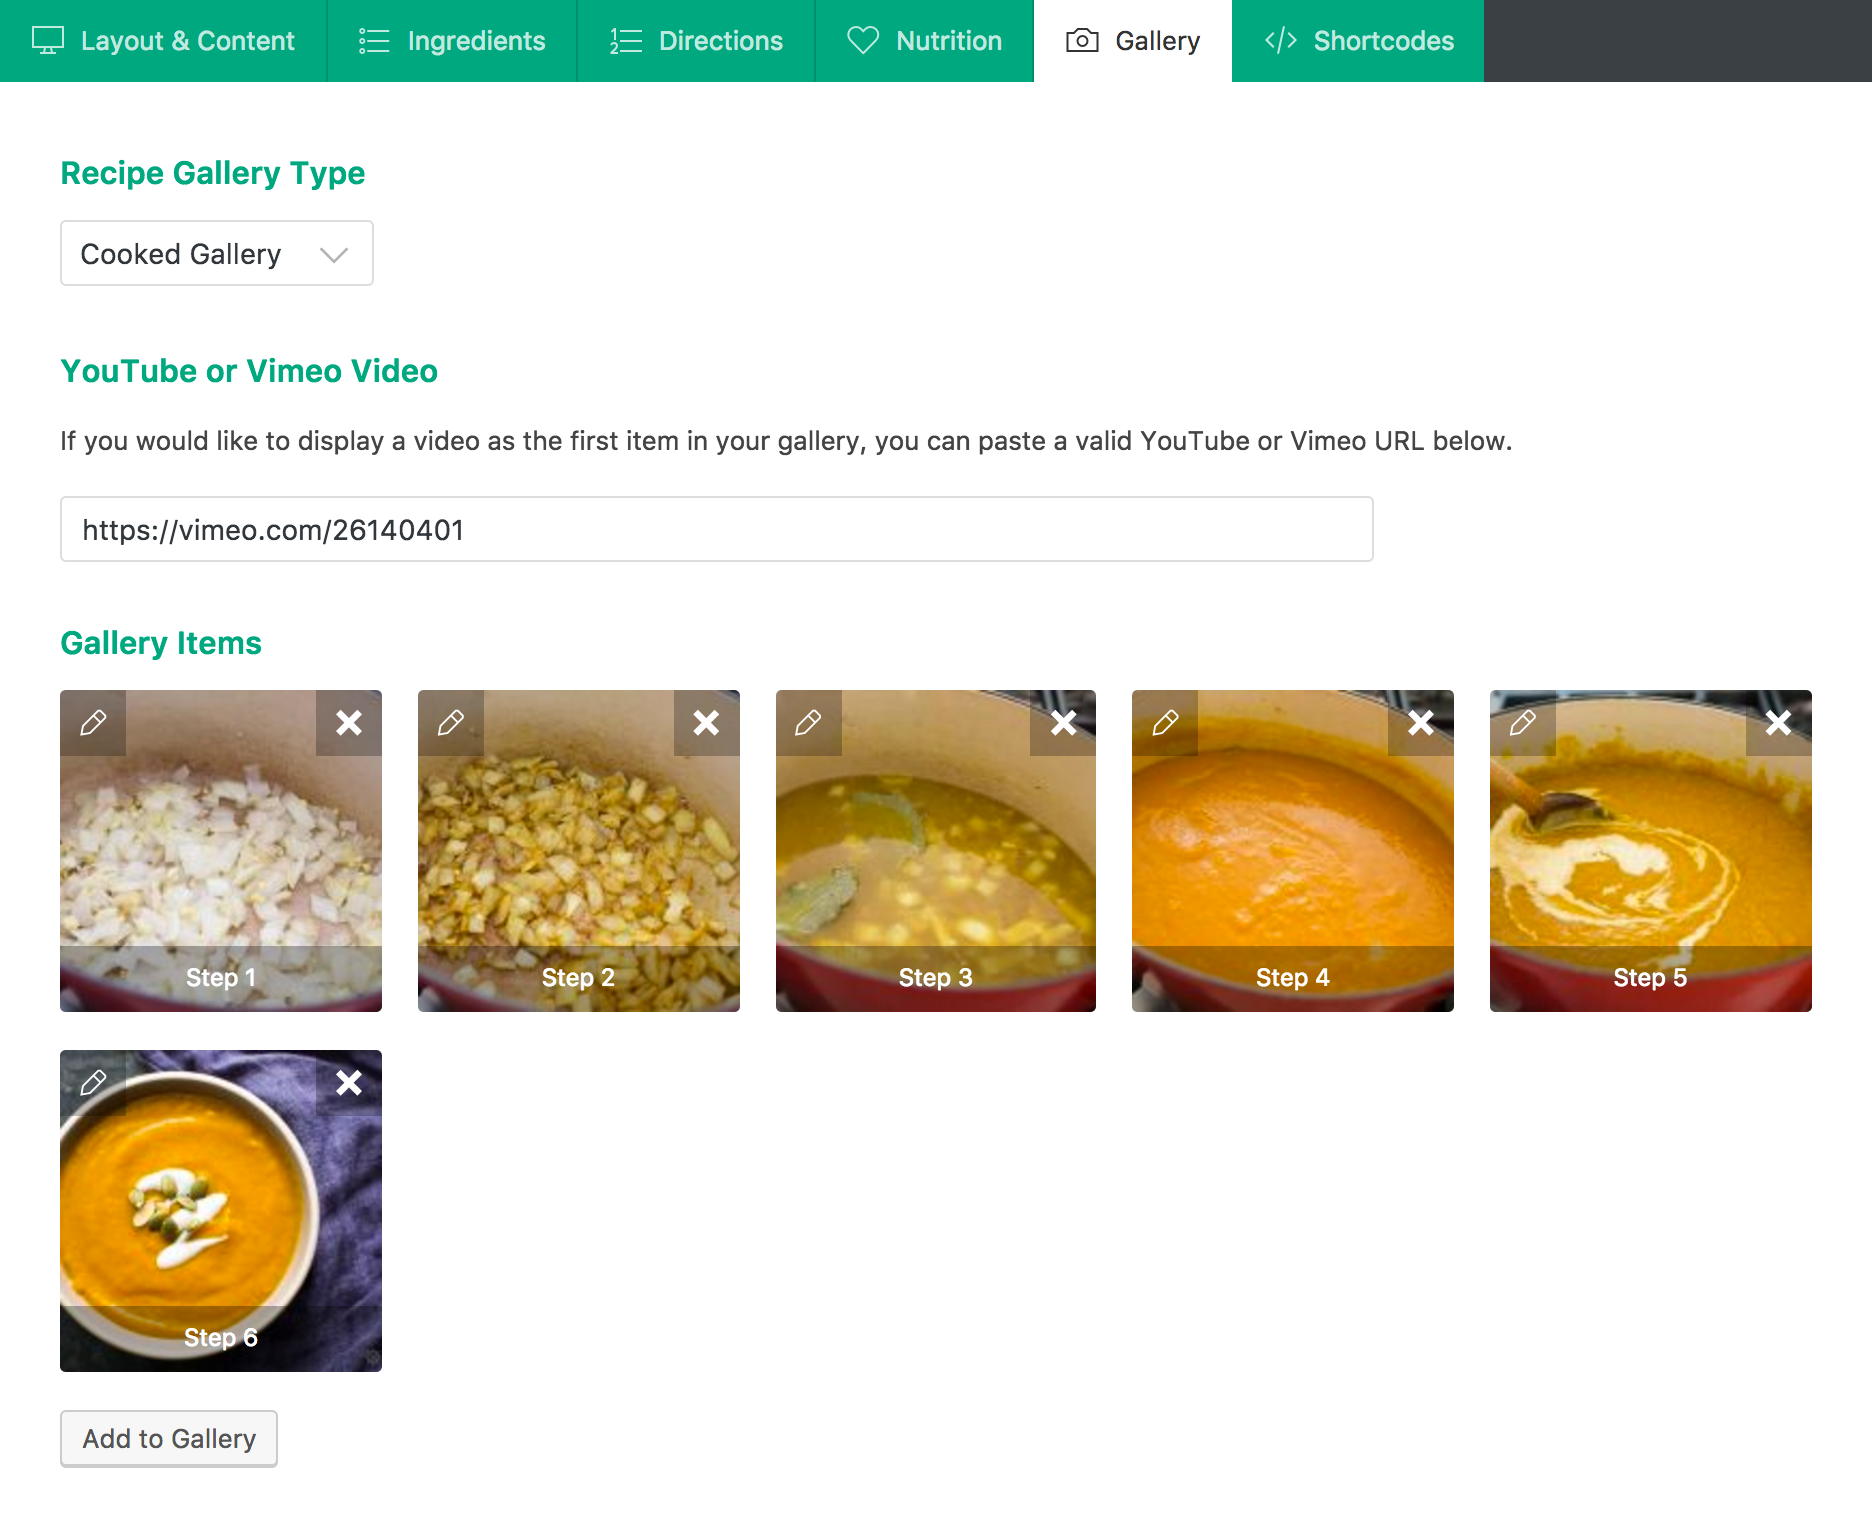Go to the Nutrition tab
This screenshot has width=1872, height=1536.
point(924,41)
